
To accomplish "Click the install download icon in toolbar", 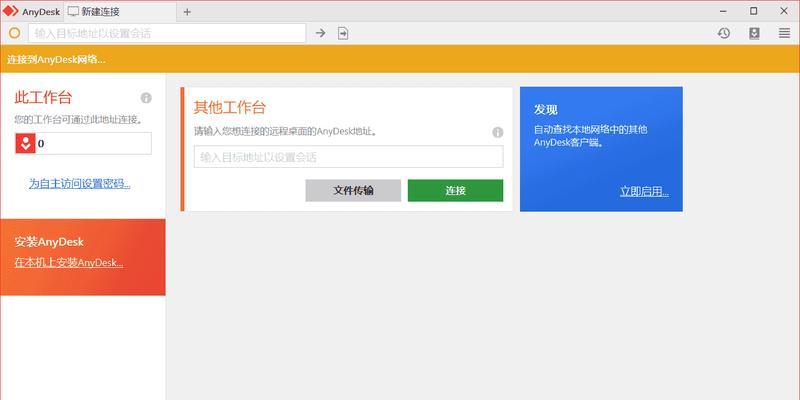I will point(754,33).
